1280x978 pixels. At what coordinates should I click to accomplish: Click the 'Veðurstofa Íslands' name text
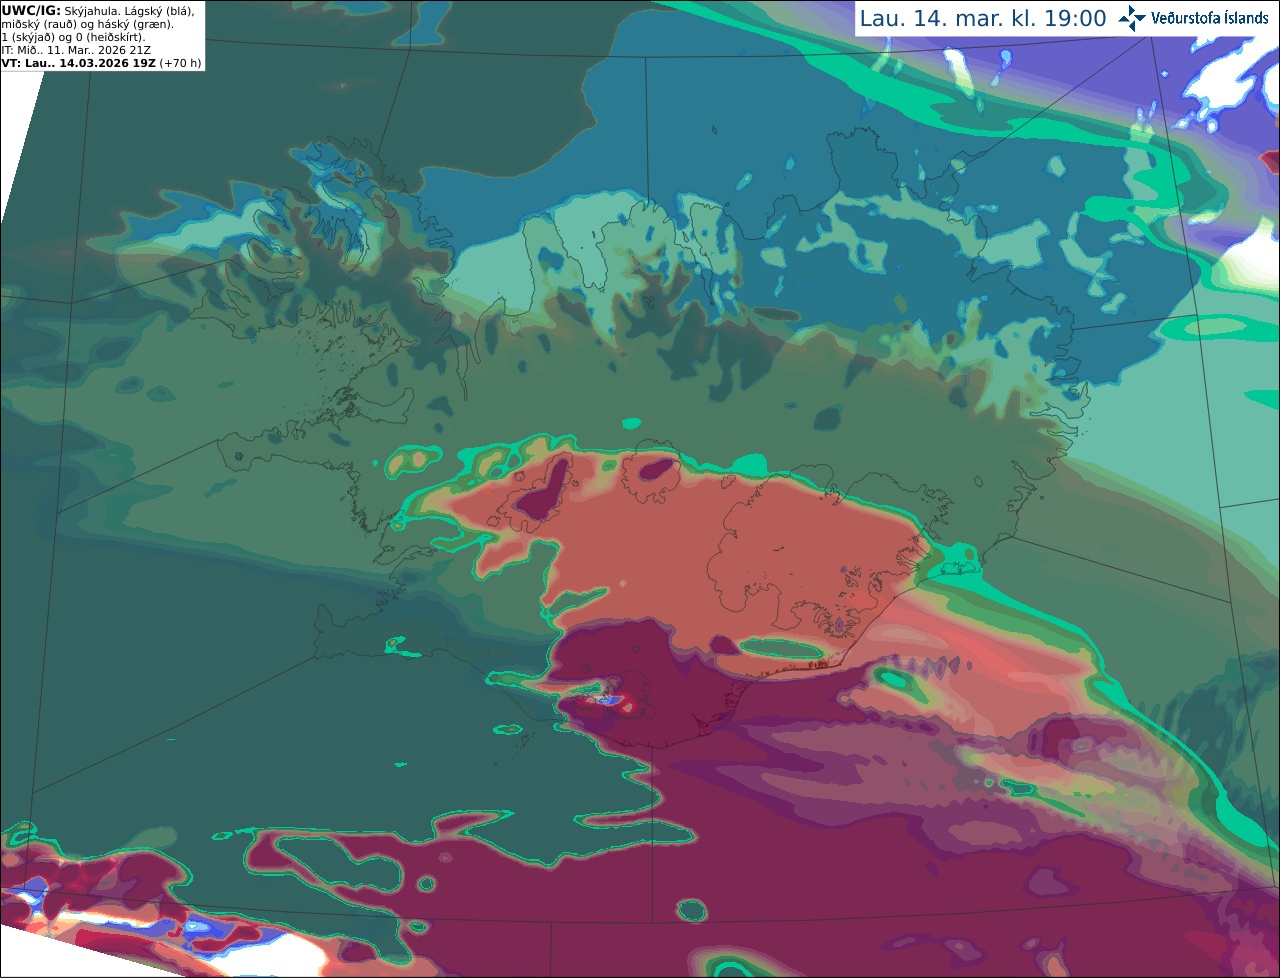[1210, 18]
